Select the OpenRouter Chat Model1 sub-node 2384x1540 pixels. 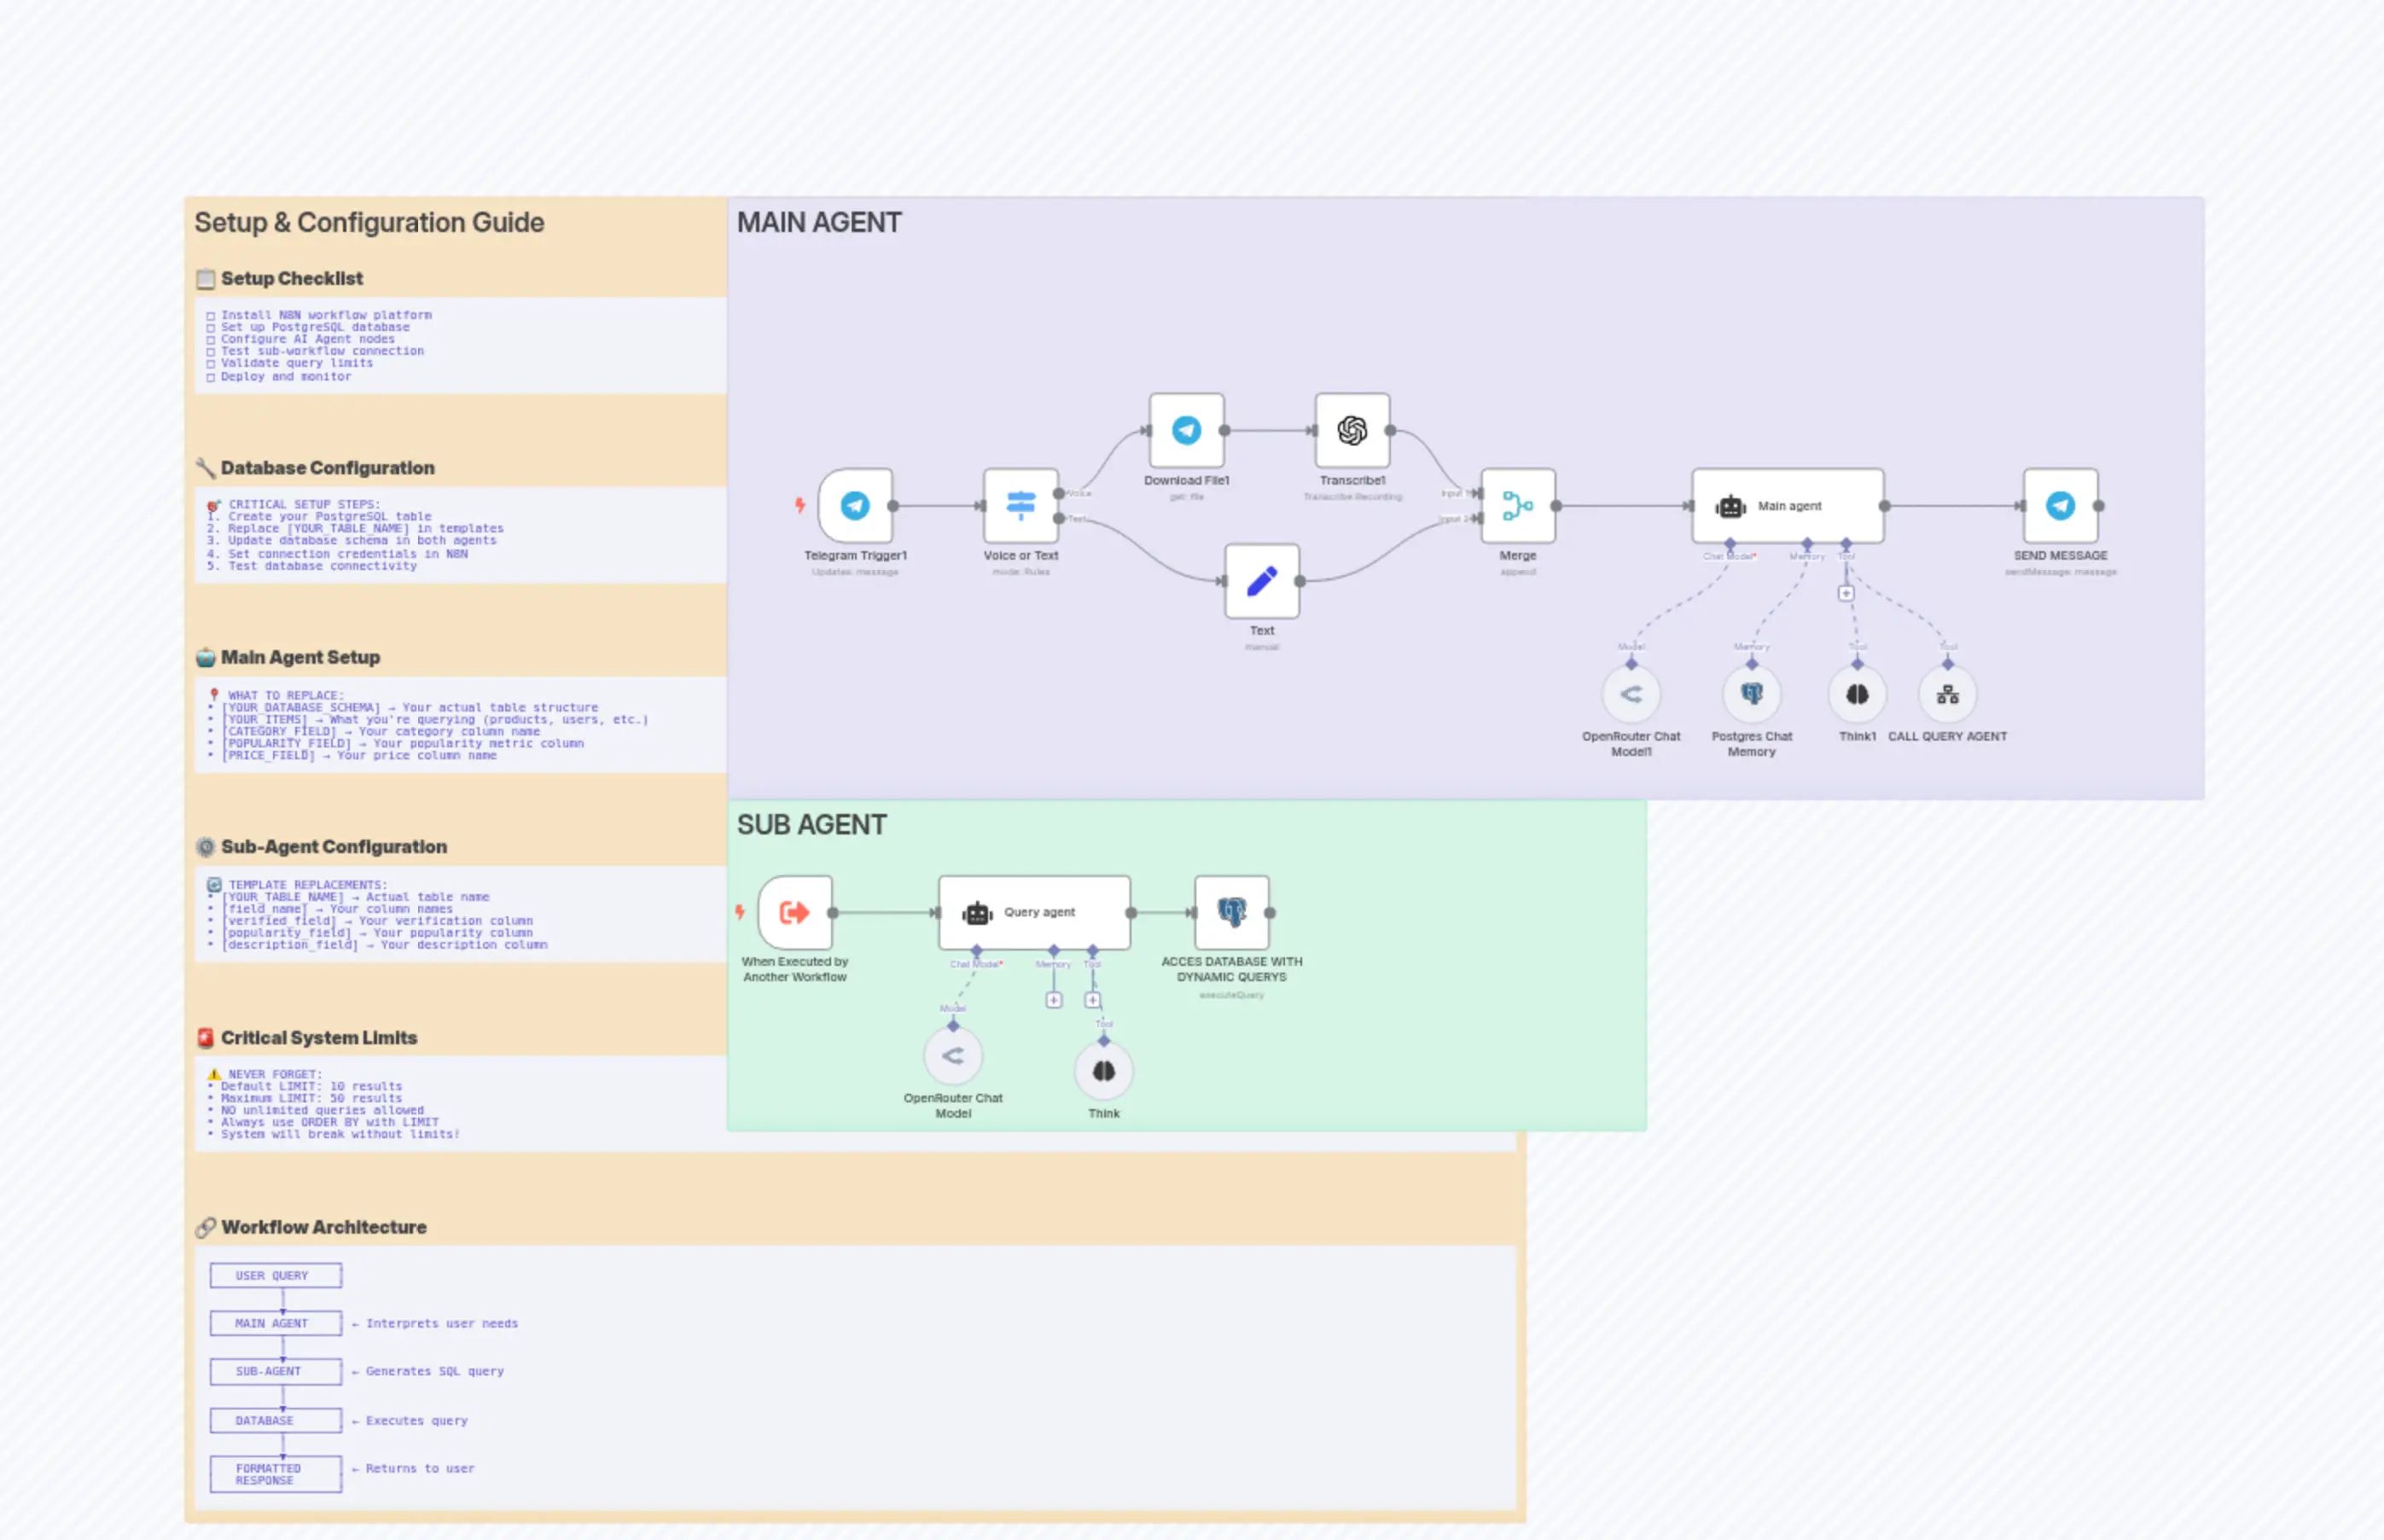pos(1631,694)
